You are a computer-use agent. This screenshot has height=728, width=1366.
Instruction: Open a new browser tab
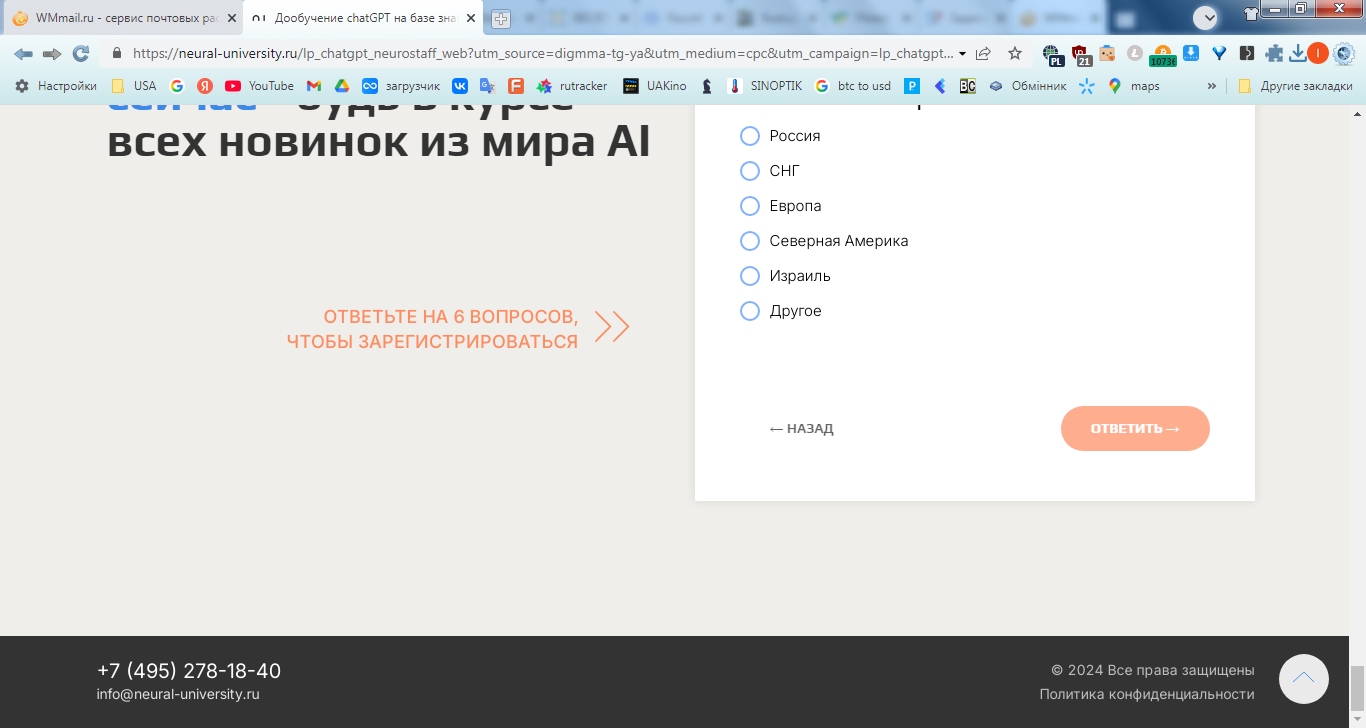tap(501, 19)
